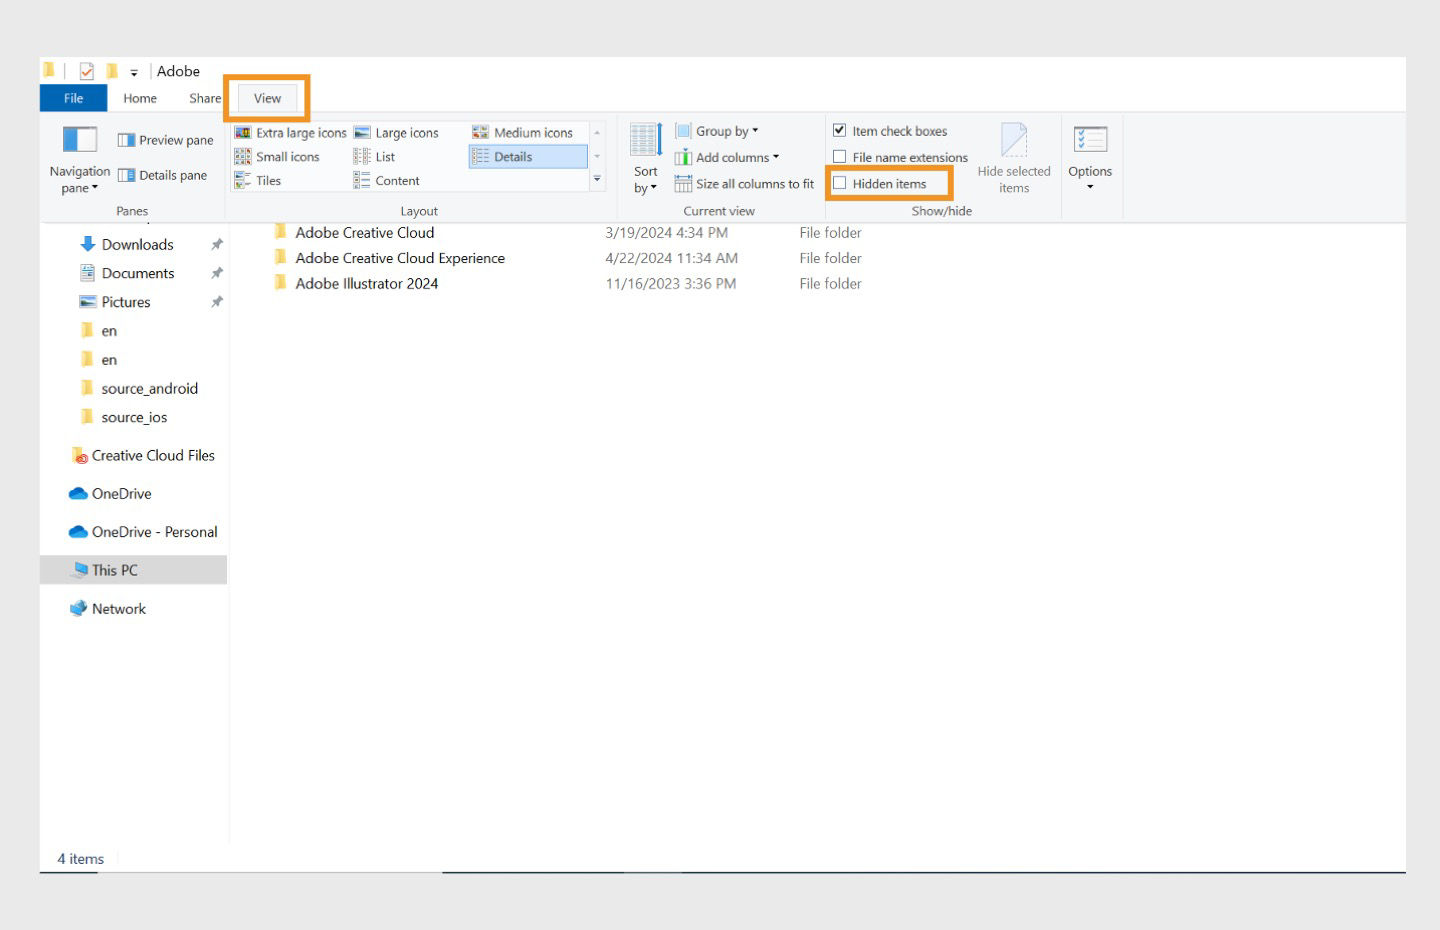Switch to the Home ribbon tab
This screenshot has height=930, width=1440.
[139, 97]
